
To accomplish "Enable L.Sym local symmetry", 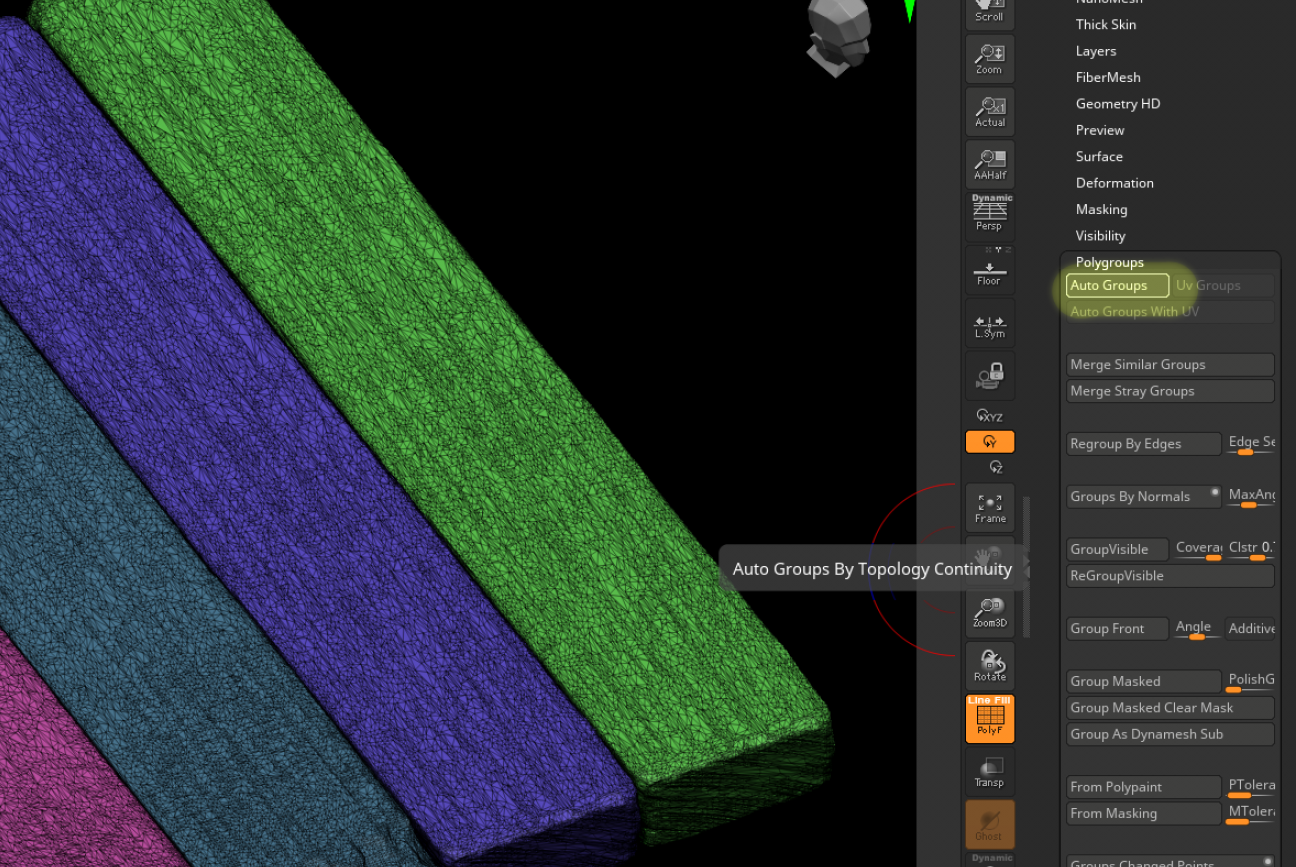I will click(989, 323).
